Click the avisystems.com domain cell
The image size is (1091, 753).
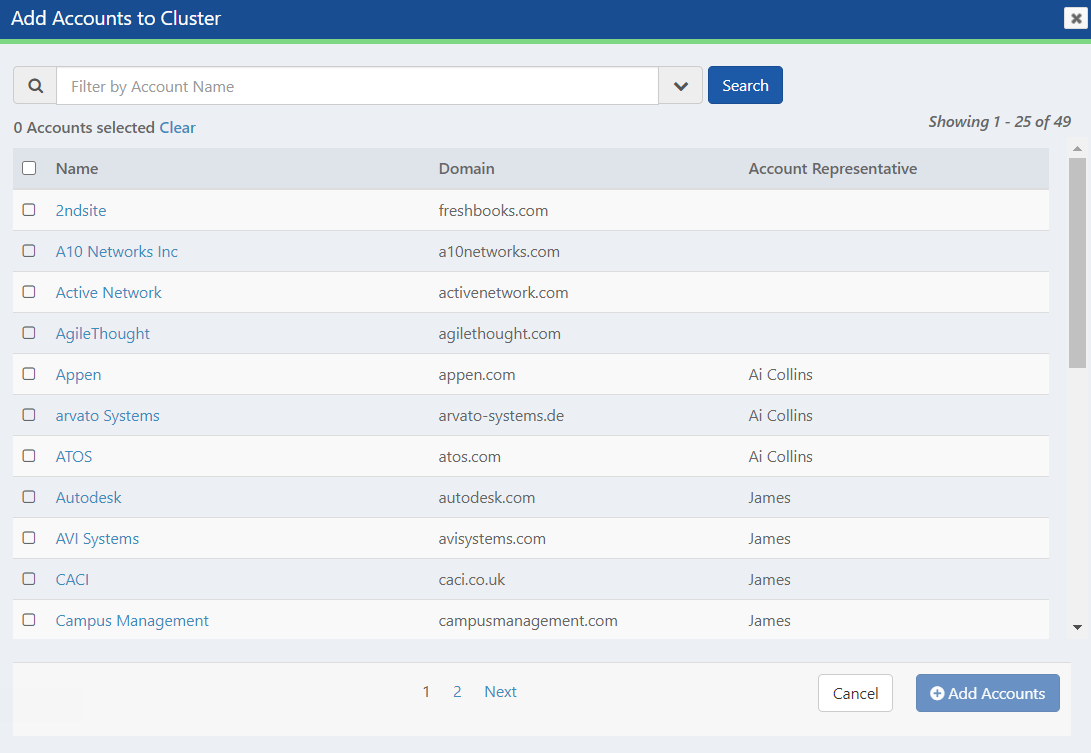tap(492, 539)
